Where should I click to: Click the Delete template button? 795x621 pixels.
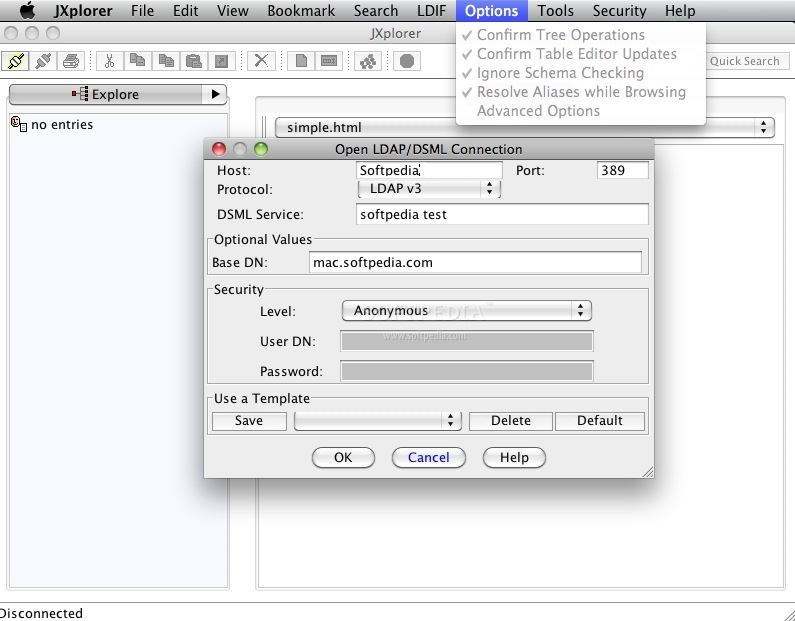[x=511, y=421]
